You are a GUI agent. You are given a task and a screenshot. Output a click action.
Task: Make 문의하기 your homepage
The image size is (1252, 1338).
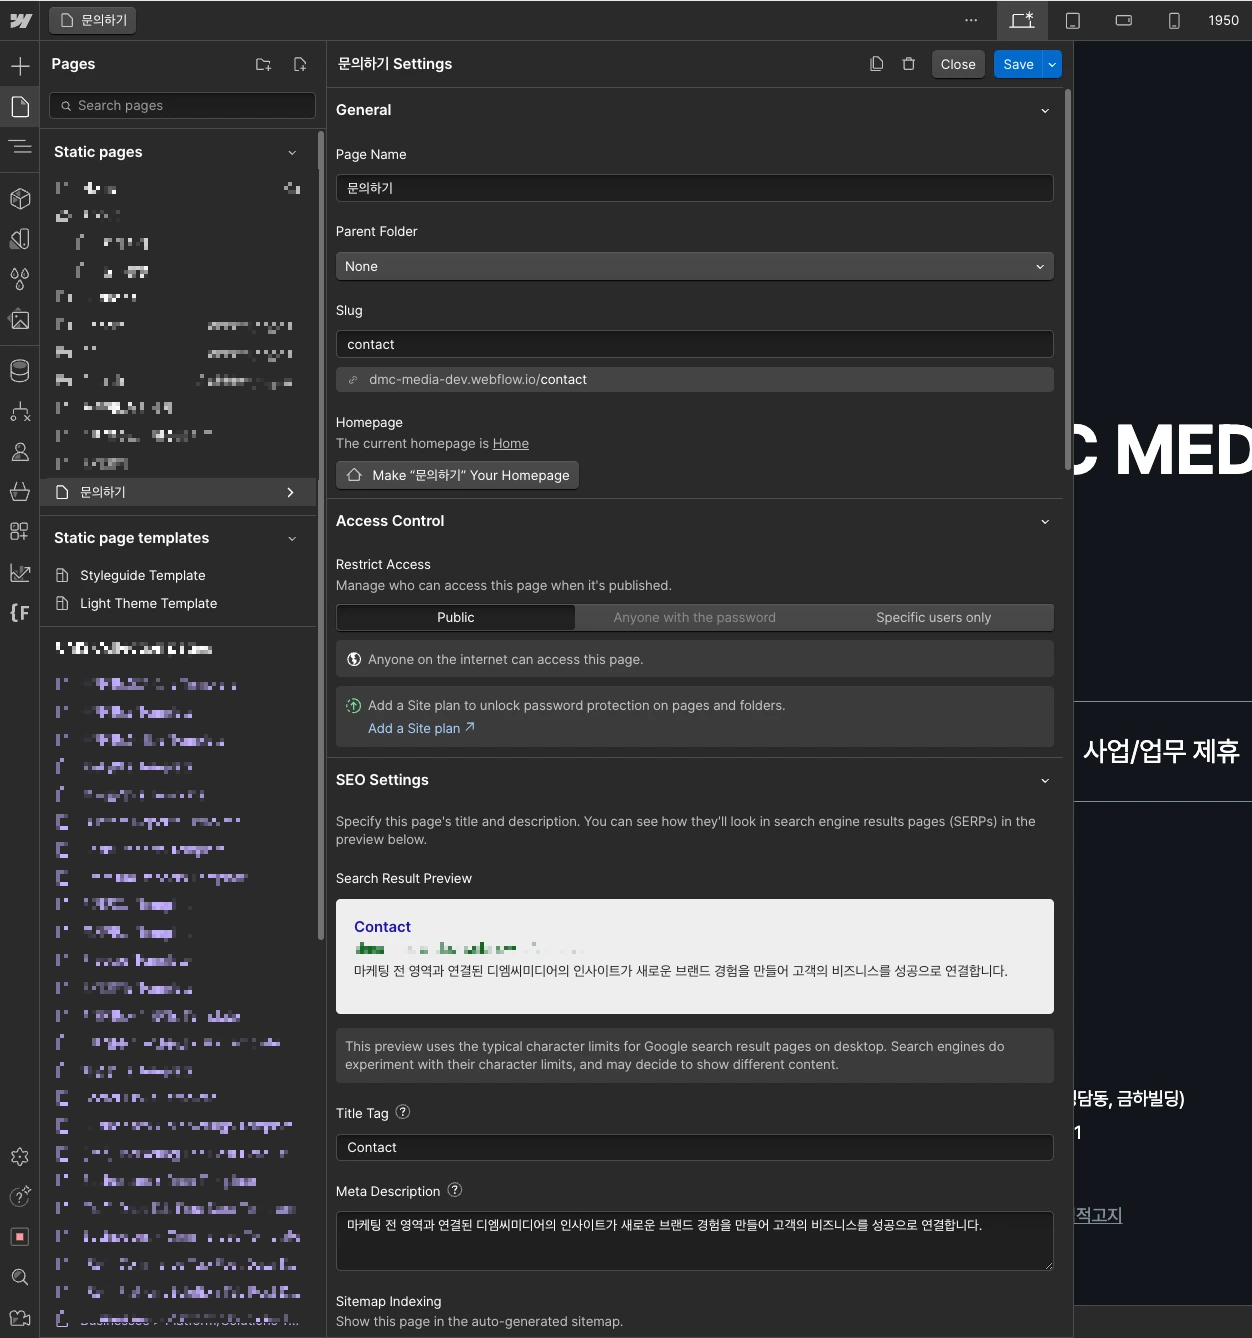point(457,475)
